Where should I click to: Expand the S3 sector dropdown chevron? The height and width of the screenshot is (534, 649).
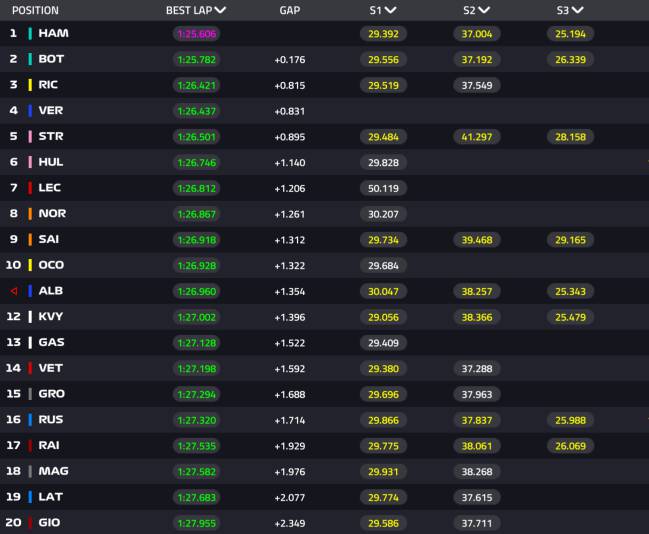pyautogui.click(x=577, y=10)
